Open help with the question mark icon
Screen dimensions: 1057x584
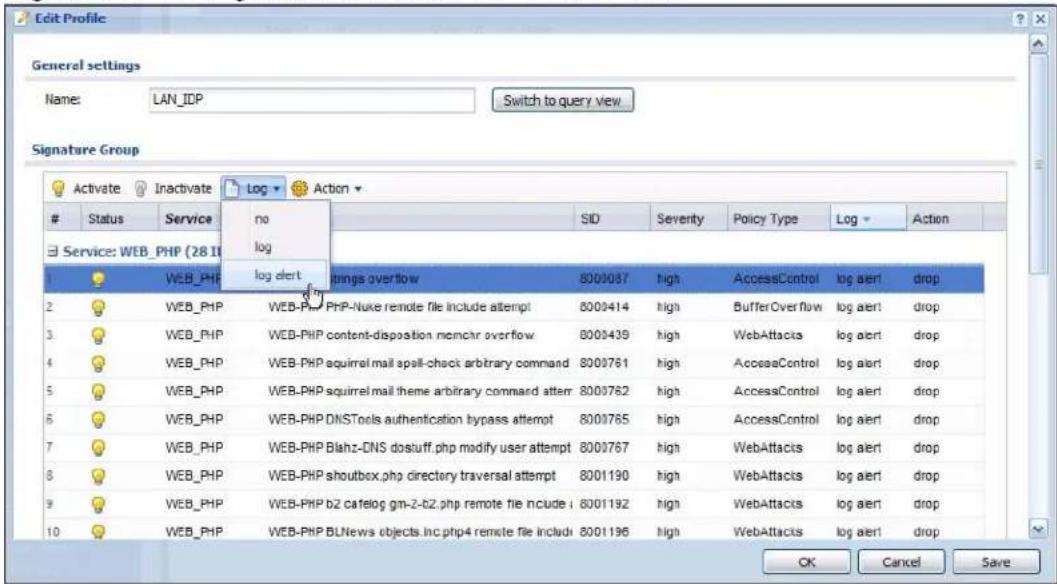[x=1023, y=20]
